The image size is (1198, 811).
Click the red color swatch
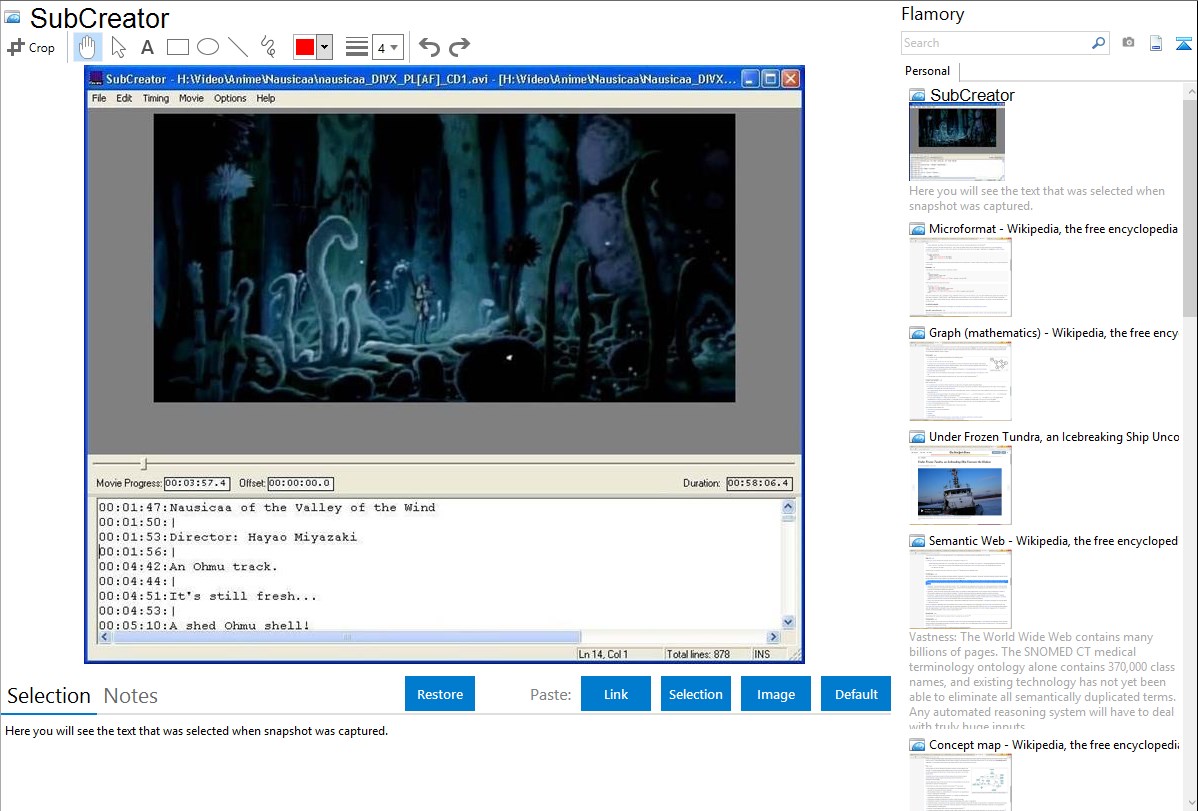(305, 47)
